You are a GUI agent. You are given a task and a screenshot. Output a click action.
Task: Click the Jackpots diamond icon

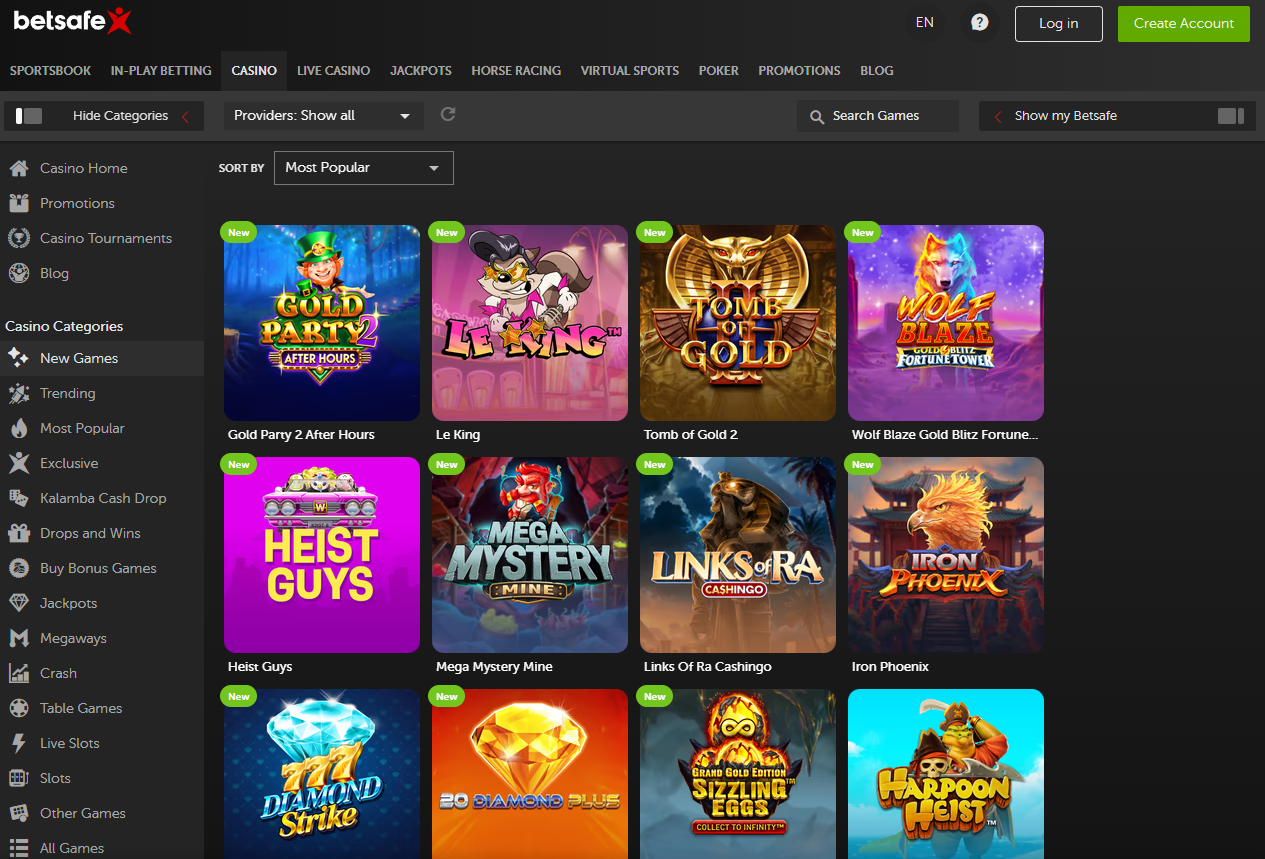[18, 603]
